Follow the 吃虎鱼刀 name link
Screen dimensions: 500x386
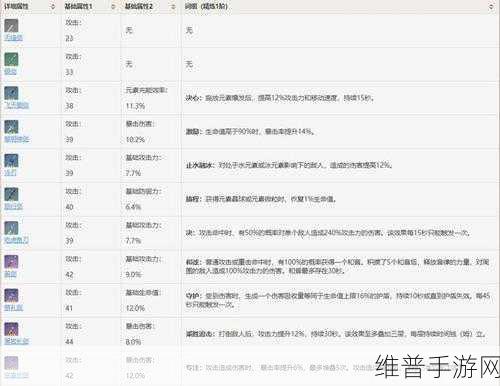17,240
